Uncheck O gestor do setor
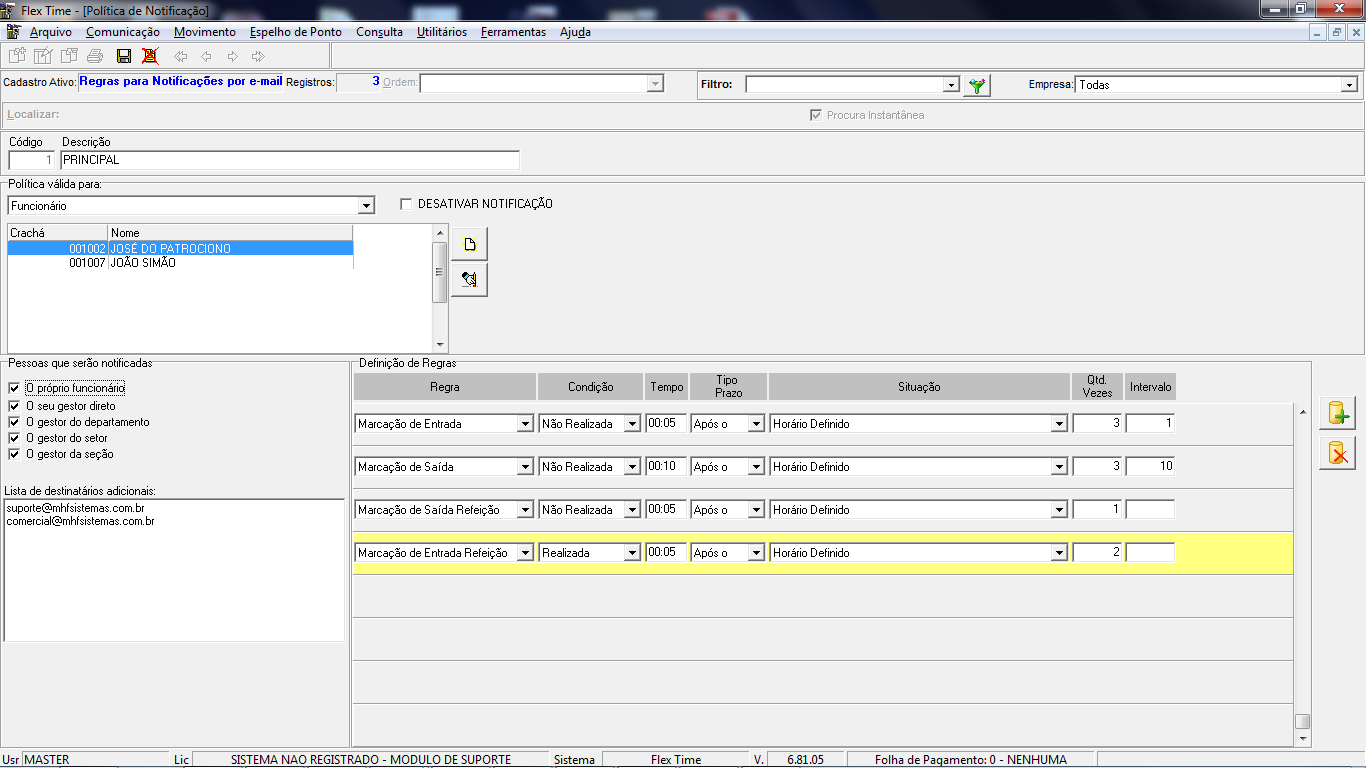The width and height of the screenshot is (1366, 768). [x=14, y=439]
